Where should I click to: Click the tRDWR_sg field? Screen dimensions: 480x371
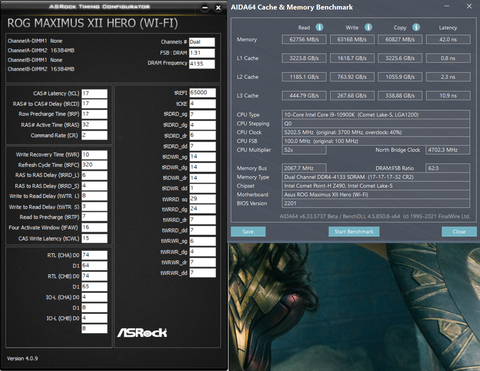pos(202,157)
